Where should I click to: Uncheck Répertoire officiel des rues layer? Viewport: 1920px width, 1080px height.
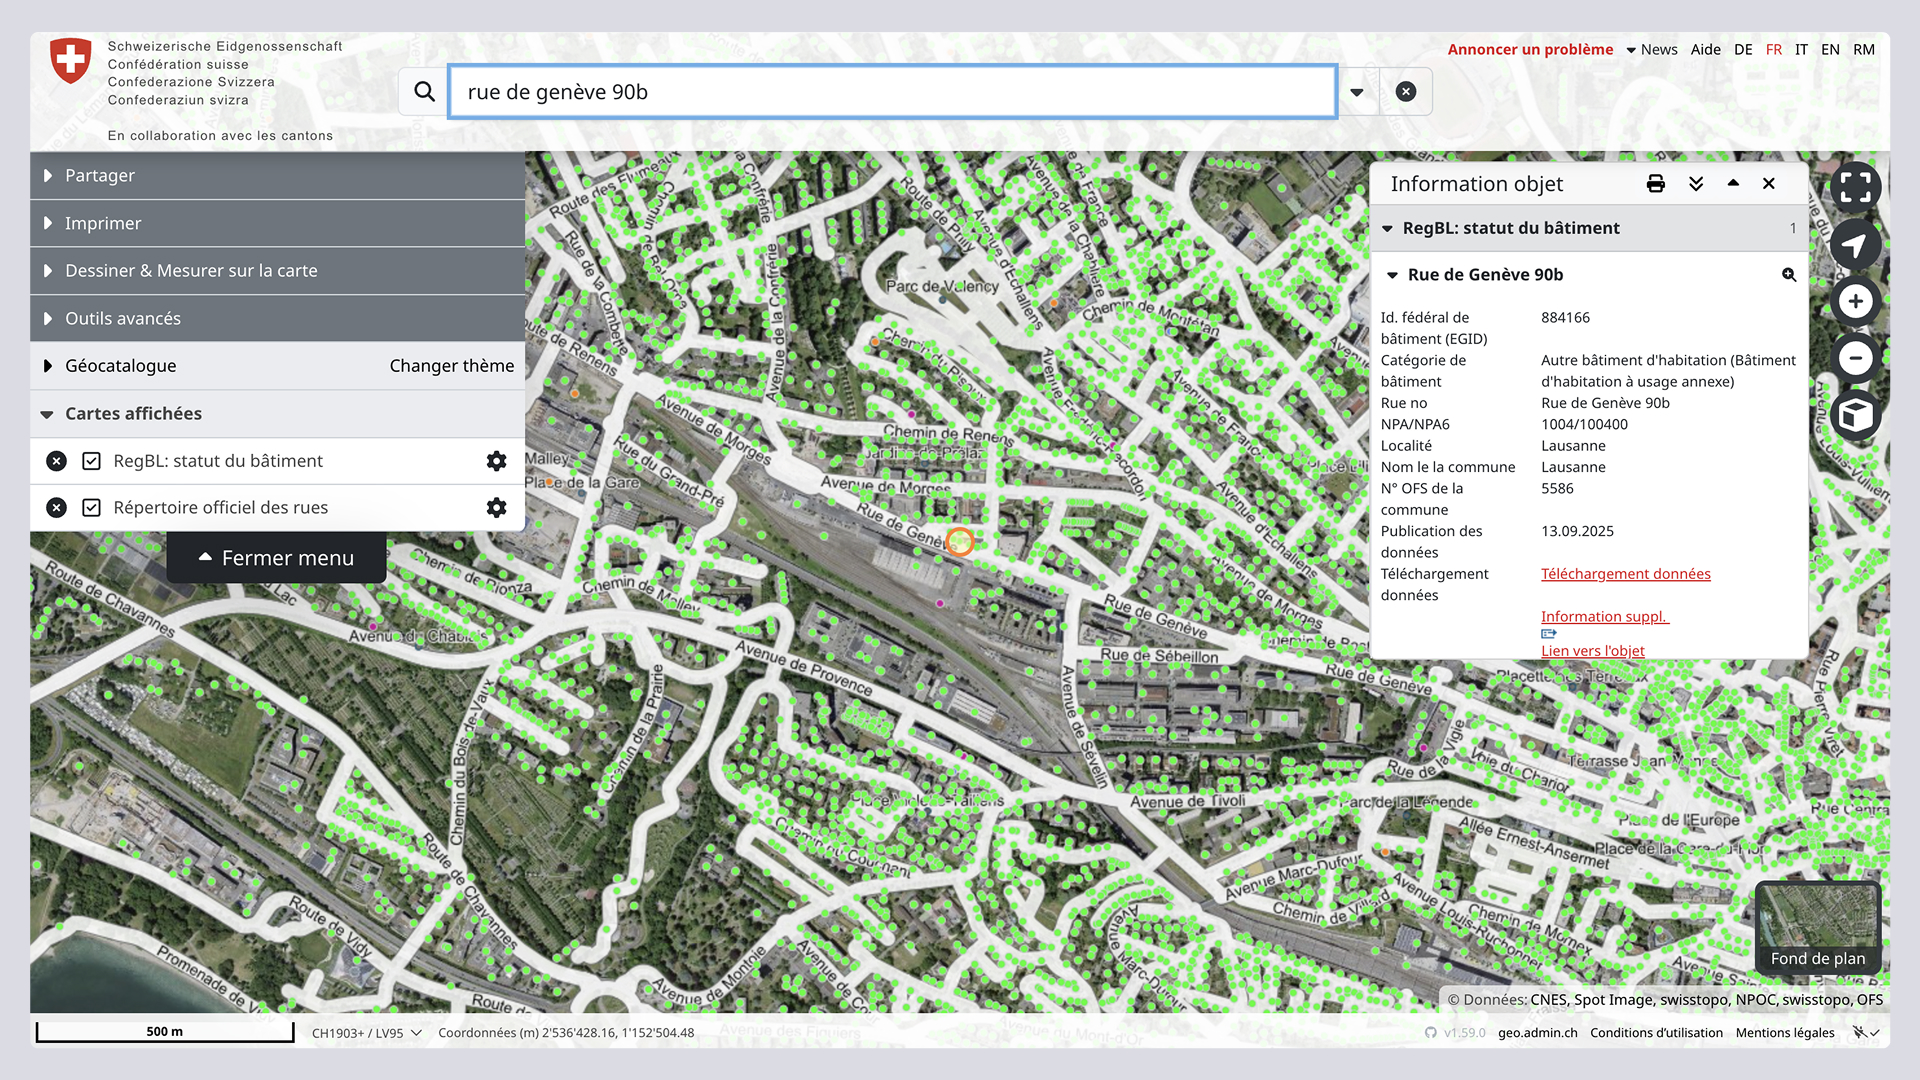[x=91, y=508]
